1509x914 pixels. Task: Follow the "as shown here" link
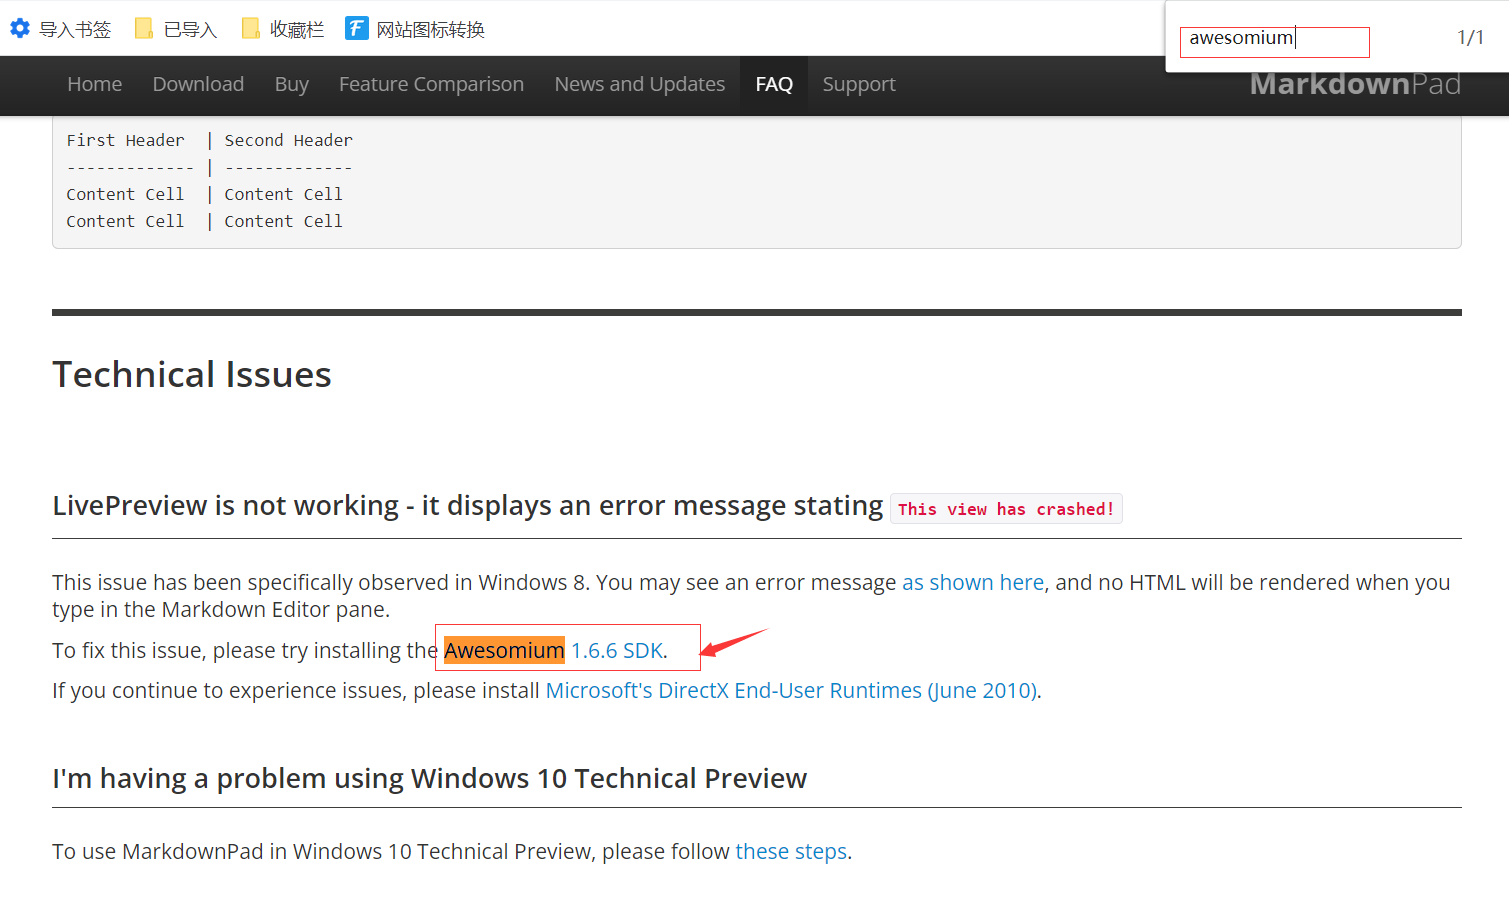(x=972, y=583)
